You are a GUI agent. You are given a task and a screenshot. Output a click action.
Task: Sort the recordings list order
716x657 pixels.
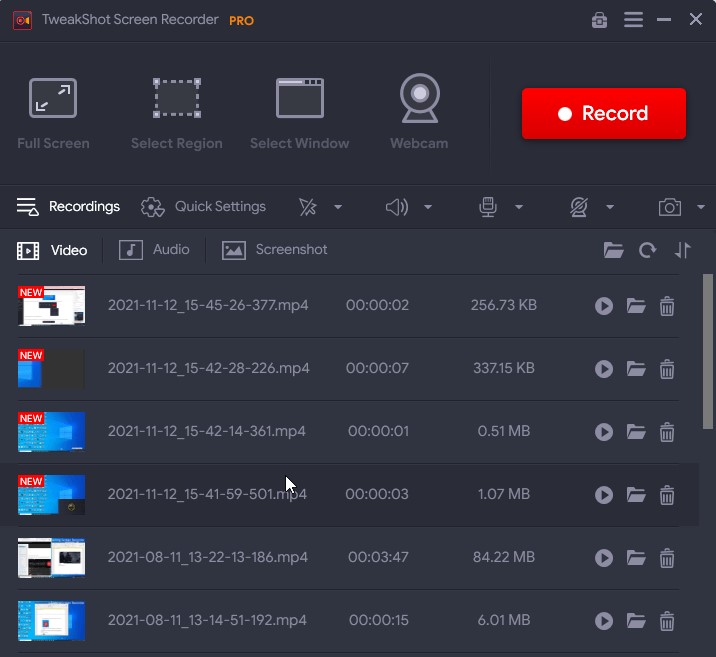[x=683, y=250]
